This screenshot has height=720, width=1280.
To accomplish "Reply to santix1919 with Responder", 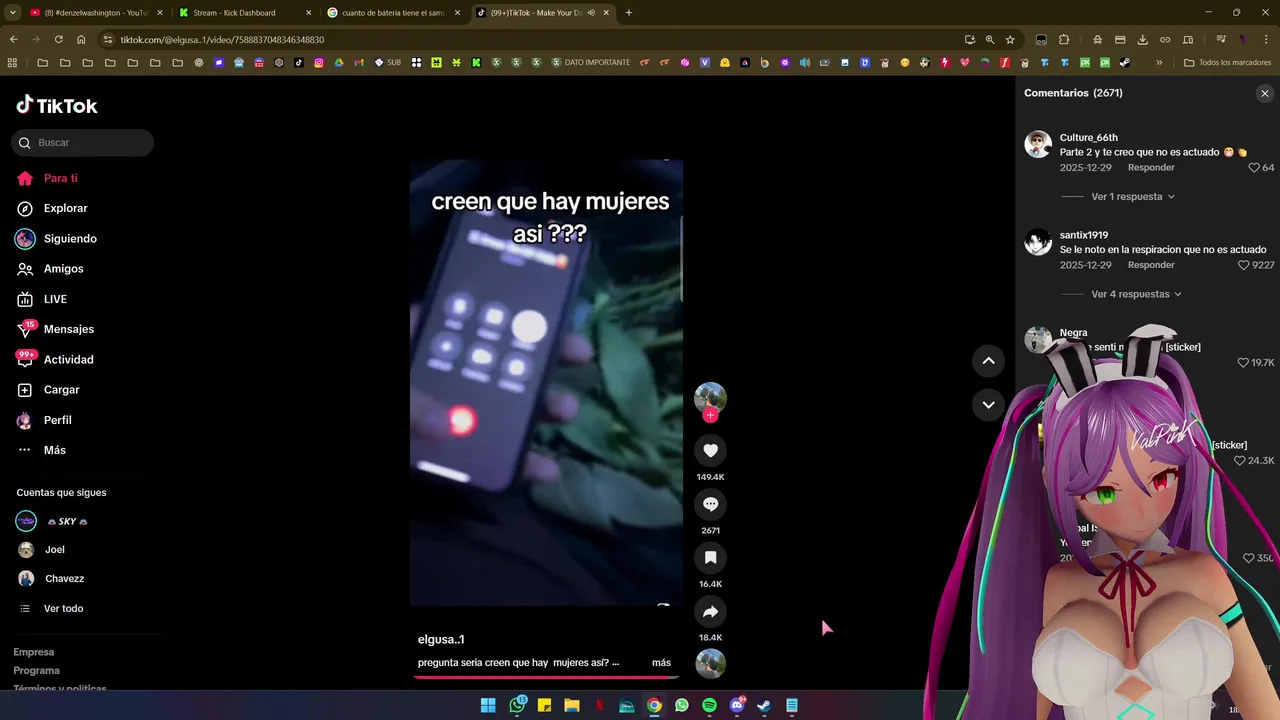I will coord(1151,265).
